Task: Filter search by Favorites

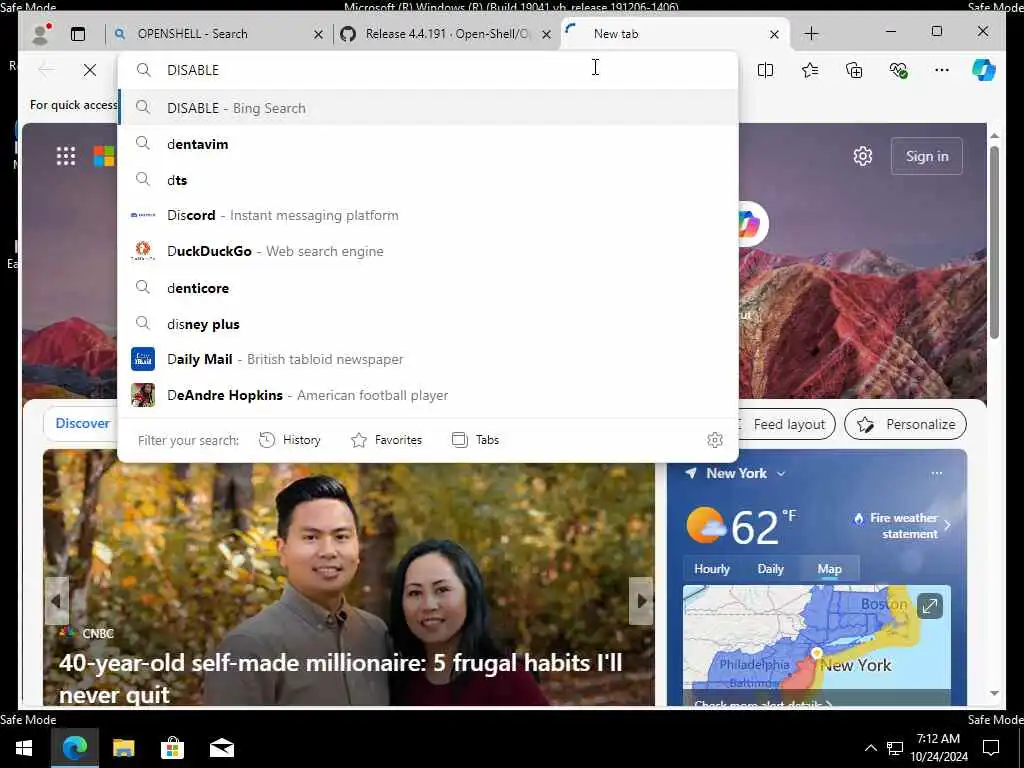Action: (387, 440)
